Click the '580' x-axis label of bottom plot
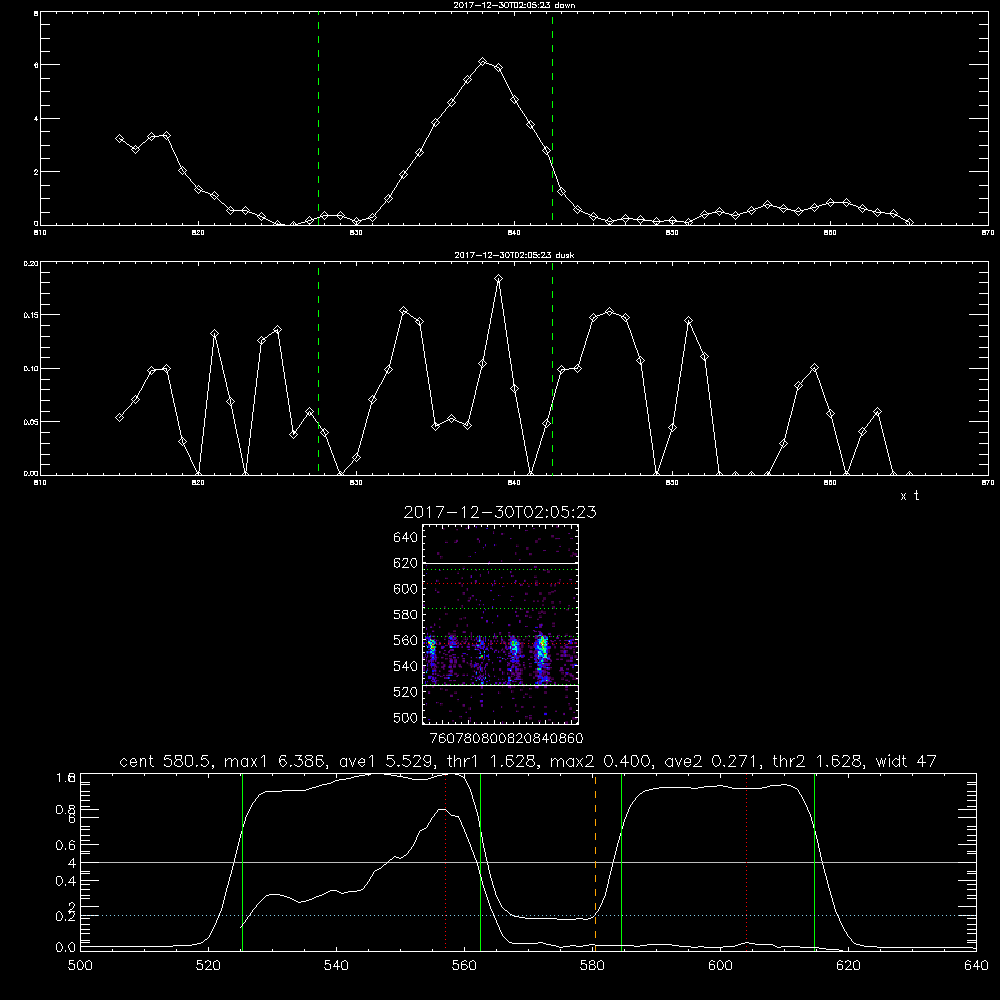The image size is (1000, 1000). click(592, 966)
